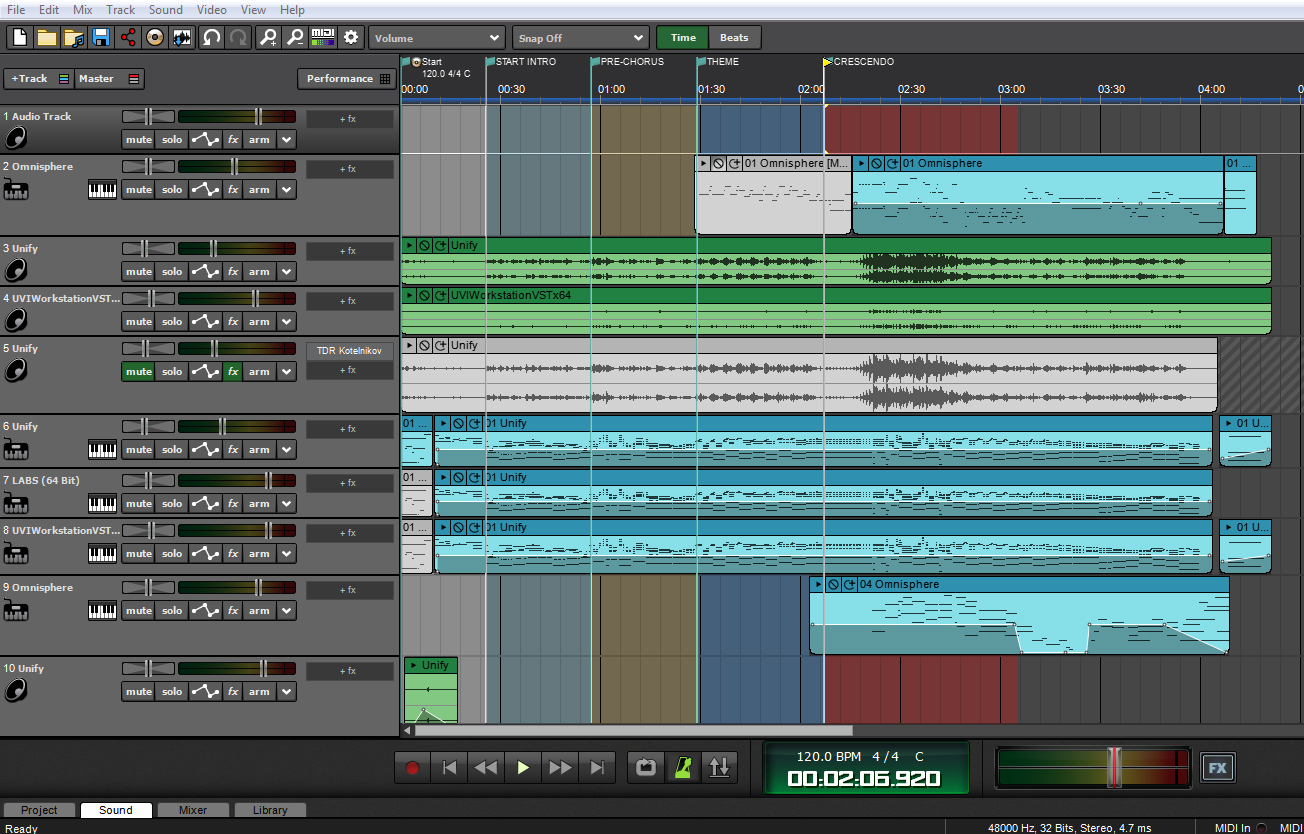The image size is (1304, 834).
Task: Save the project with the floppy disk icon
Action: 100,38
